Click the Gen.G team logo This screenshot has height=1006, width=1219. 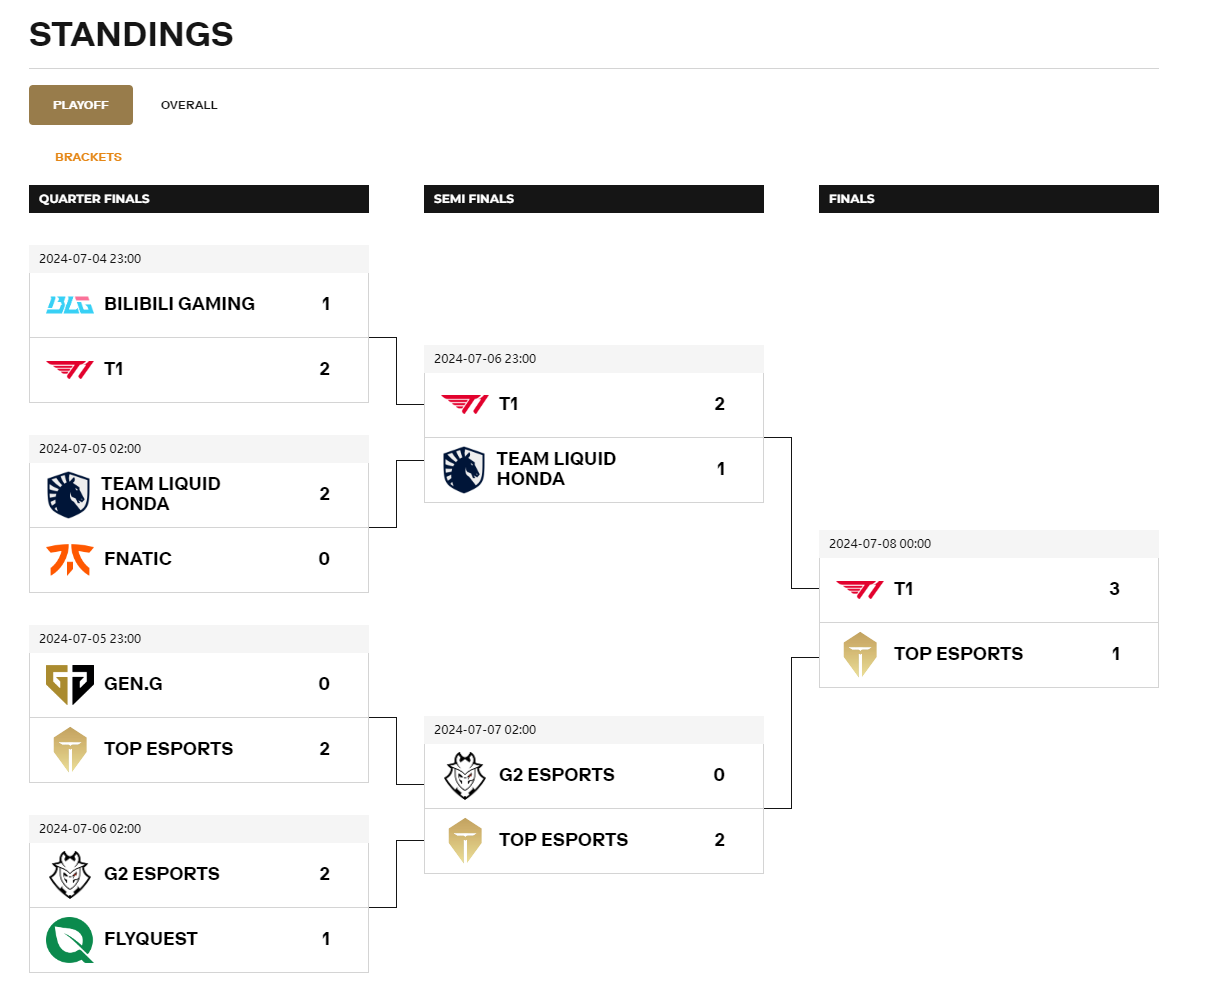[x=70, y=684]
